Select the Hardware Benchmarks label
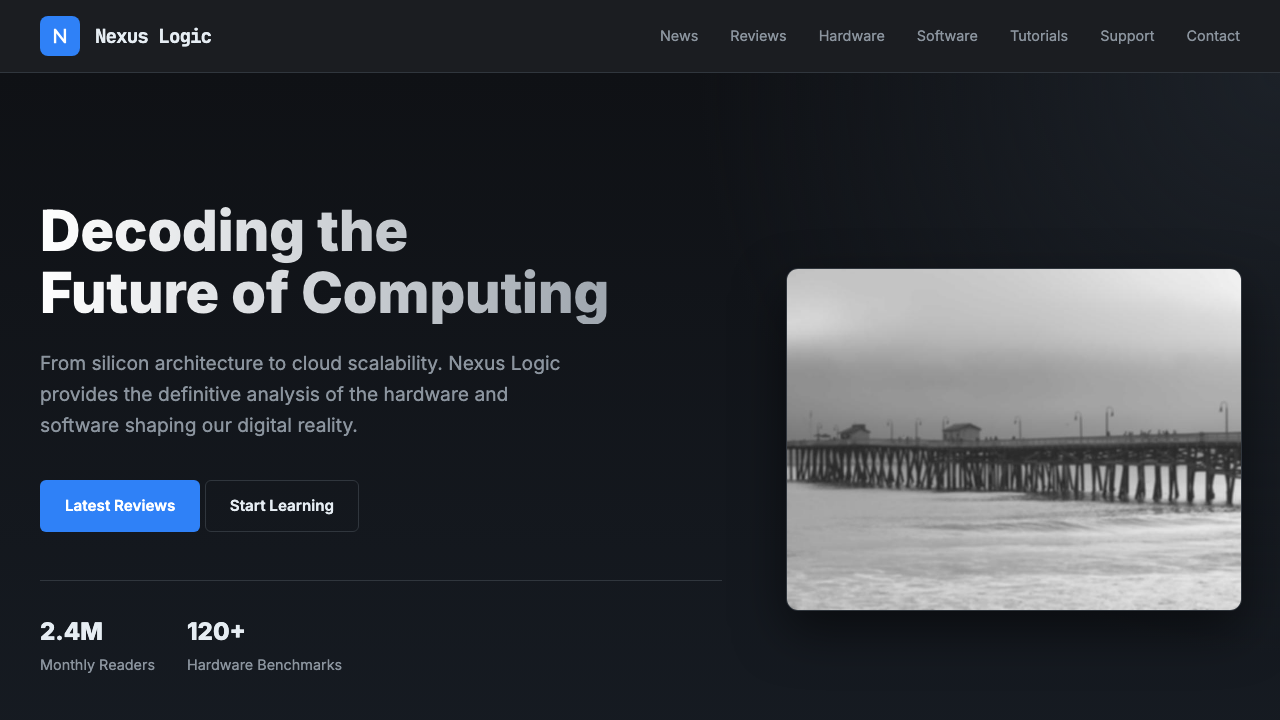The height and width of the screenshot is (720, 1280). click(264, 665)
